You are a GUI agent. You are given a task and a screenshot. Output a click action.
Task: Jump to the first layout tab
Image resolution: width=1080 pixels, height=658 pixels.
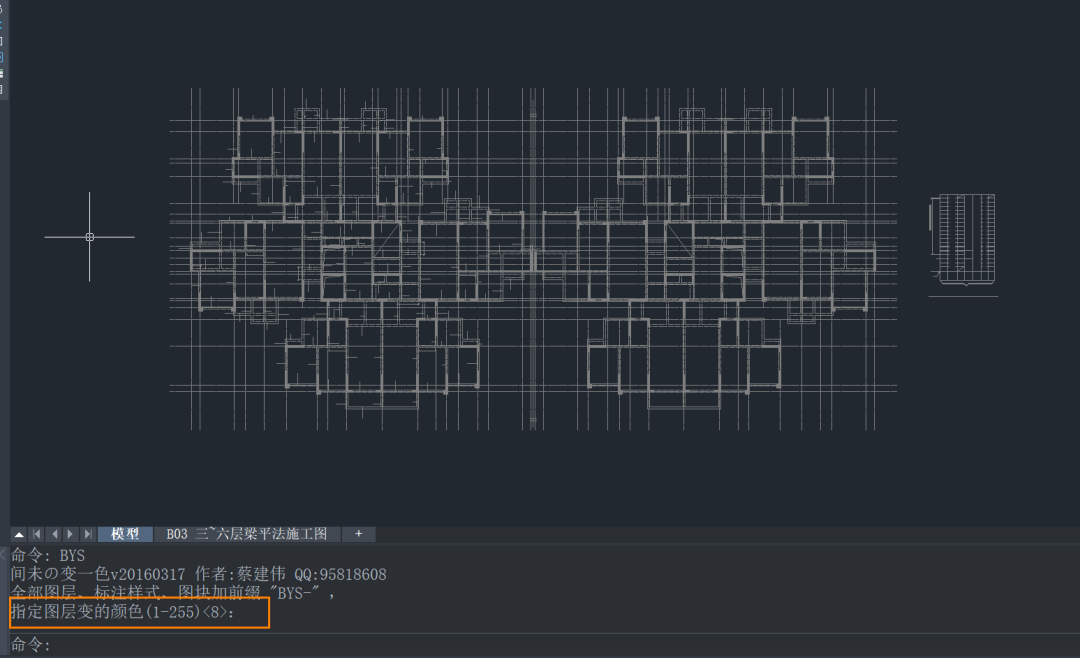point(37,535)
